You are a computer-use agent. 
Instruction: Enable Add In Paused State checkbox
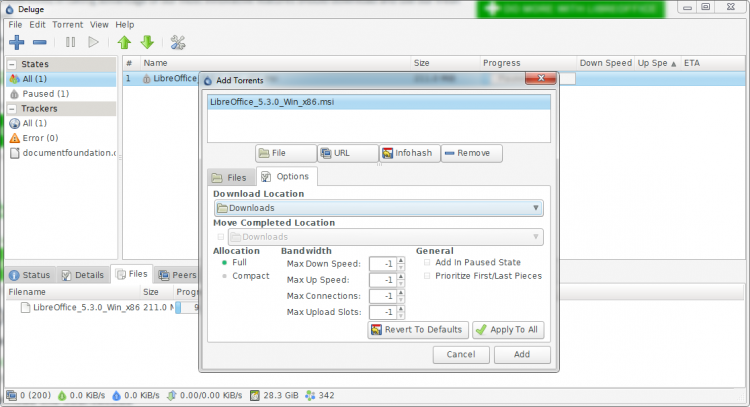pyautogui.click(x=427, y=263)
